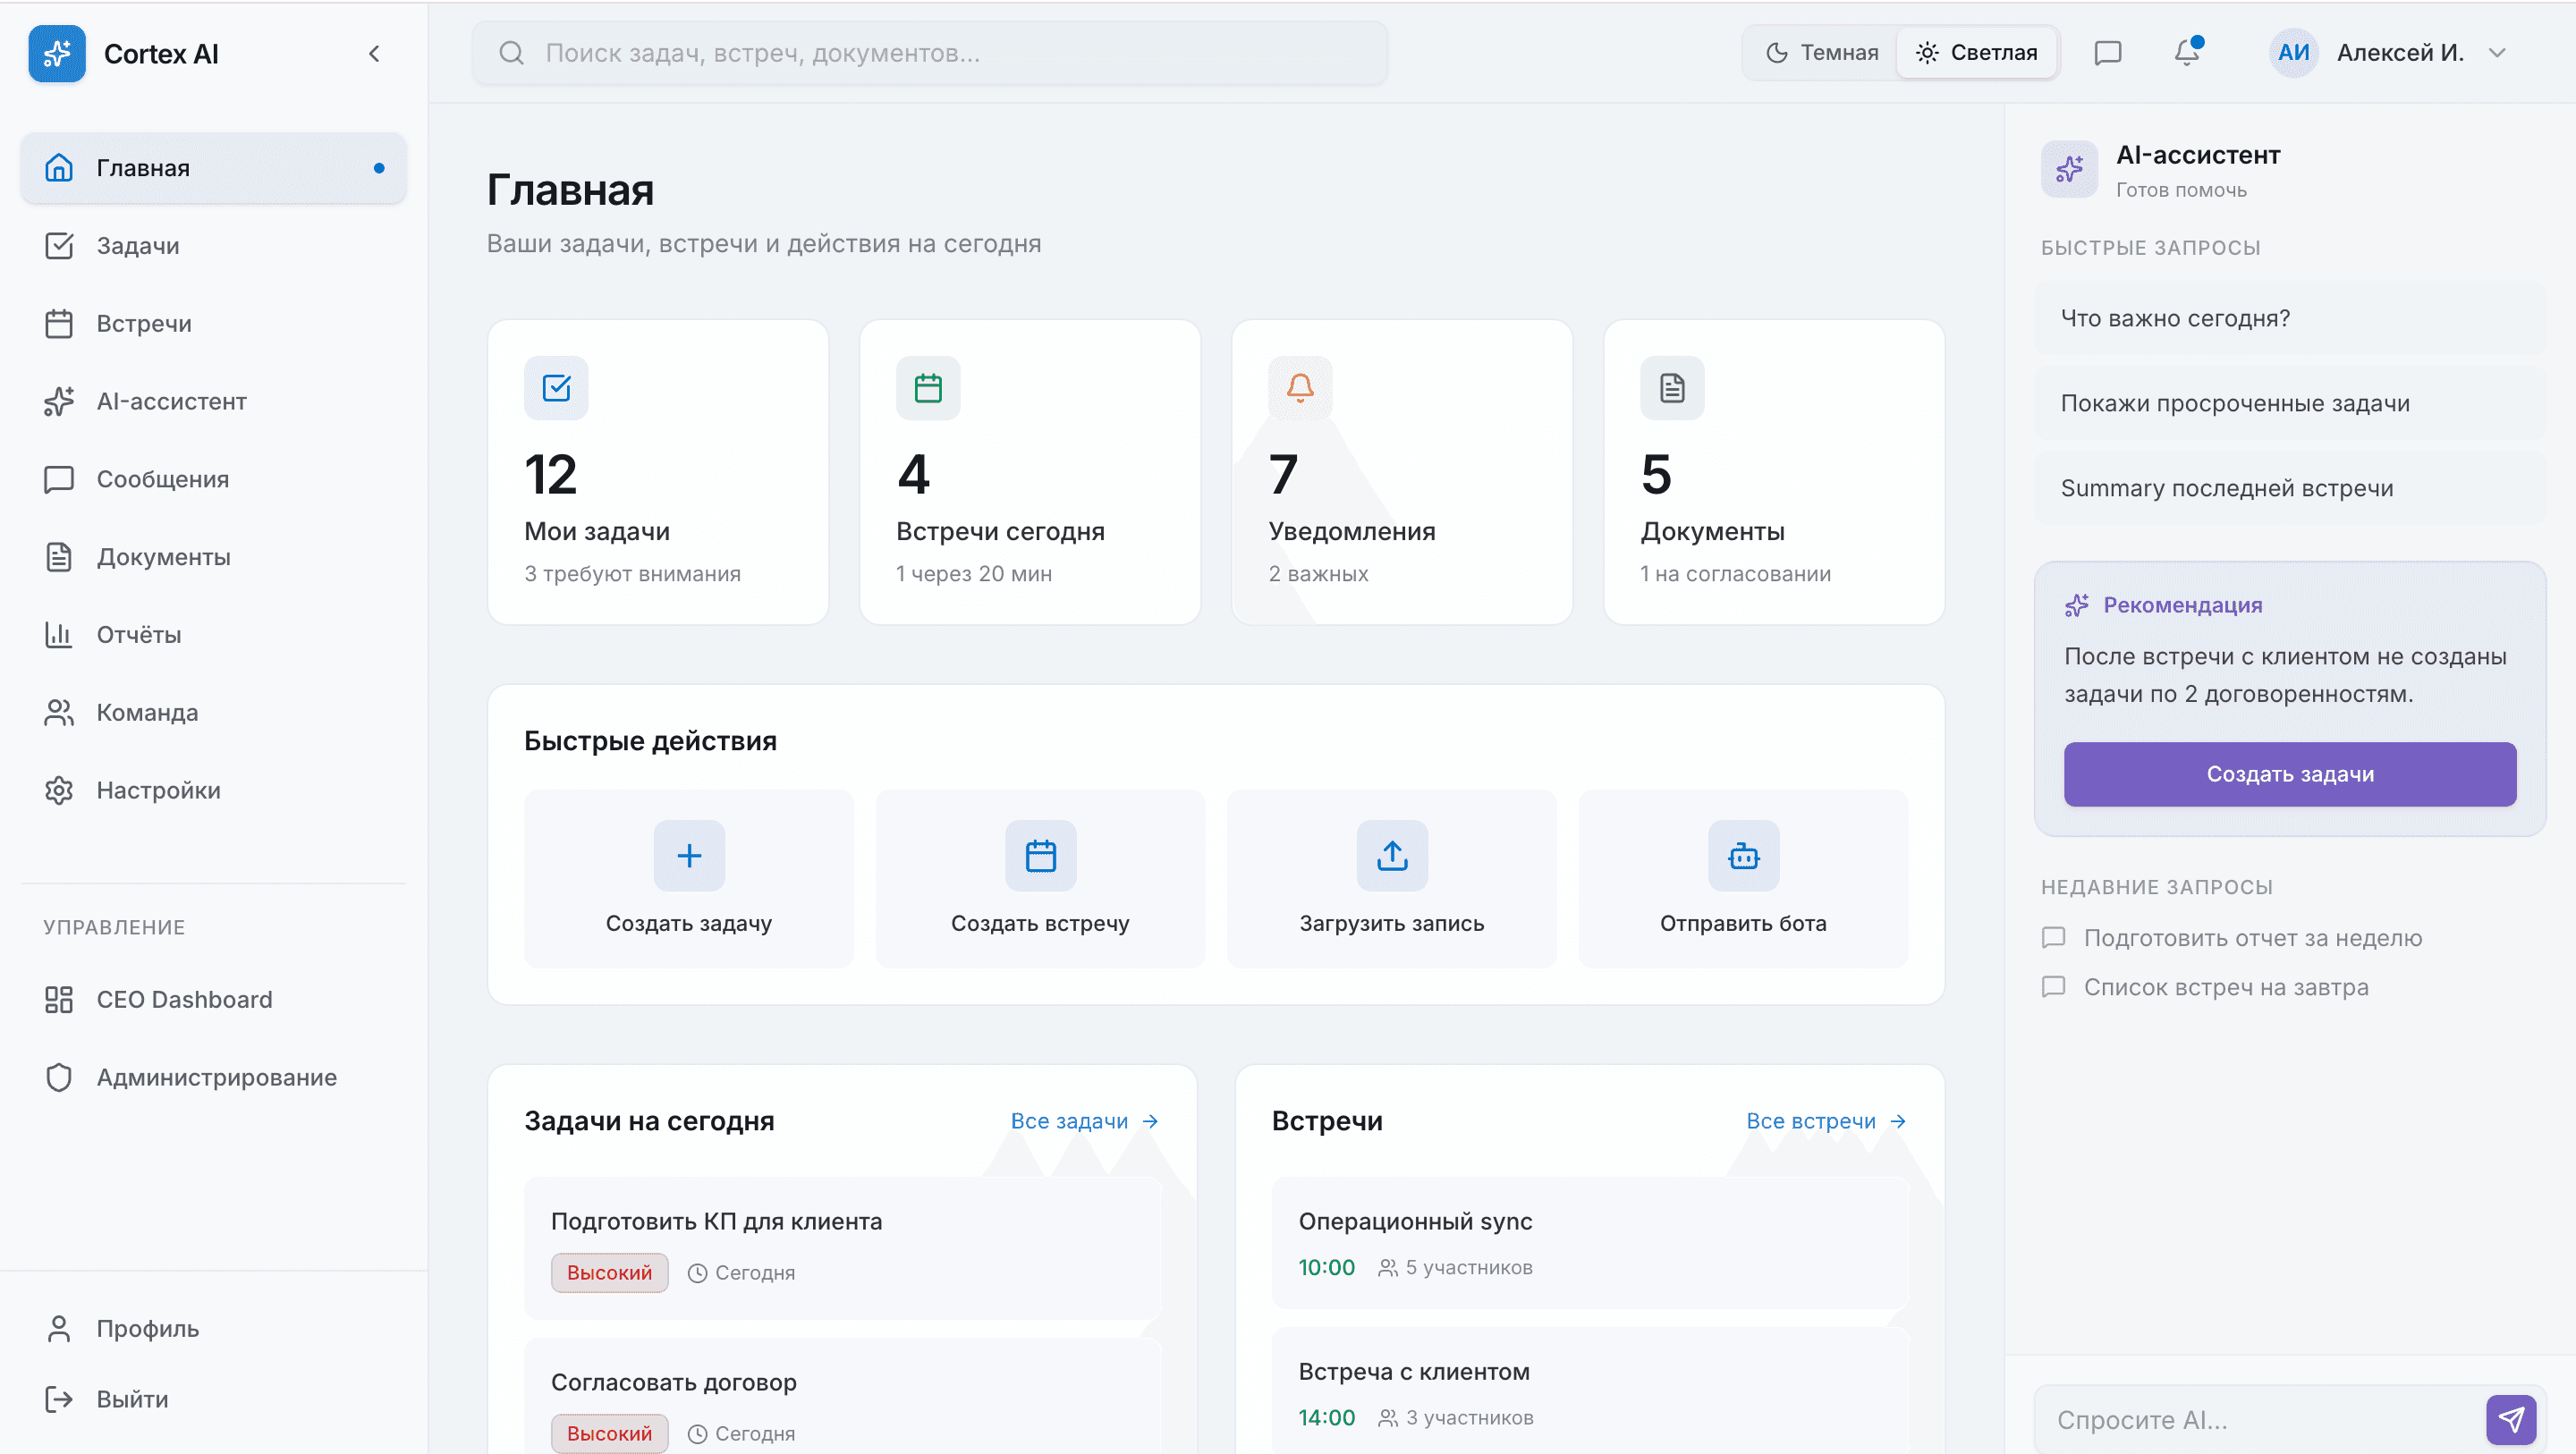Открыть раздел Задачи в боковом меню
Image resolution: width=2576 pixels, height=1454 pixels.
137,245
